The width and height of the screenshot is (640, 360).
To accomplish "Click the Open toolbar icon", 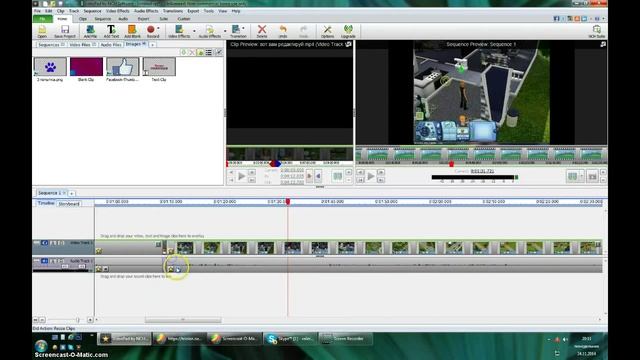I will (x=42, y=31).
